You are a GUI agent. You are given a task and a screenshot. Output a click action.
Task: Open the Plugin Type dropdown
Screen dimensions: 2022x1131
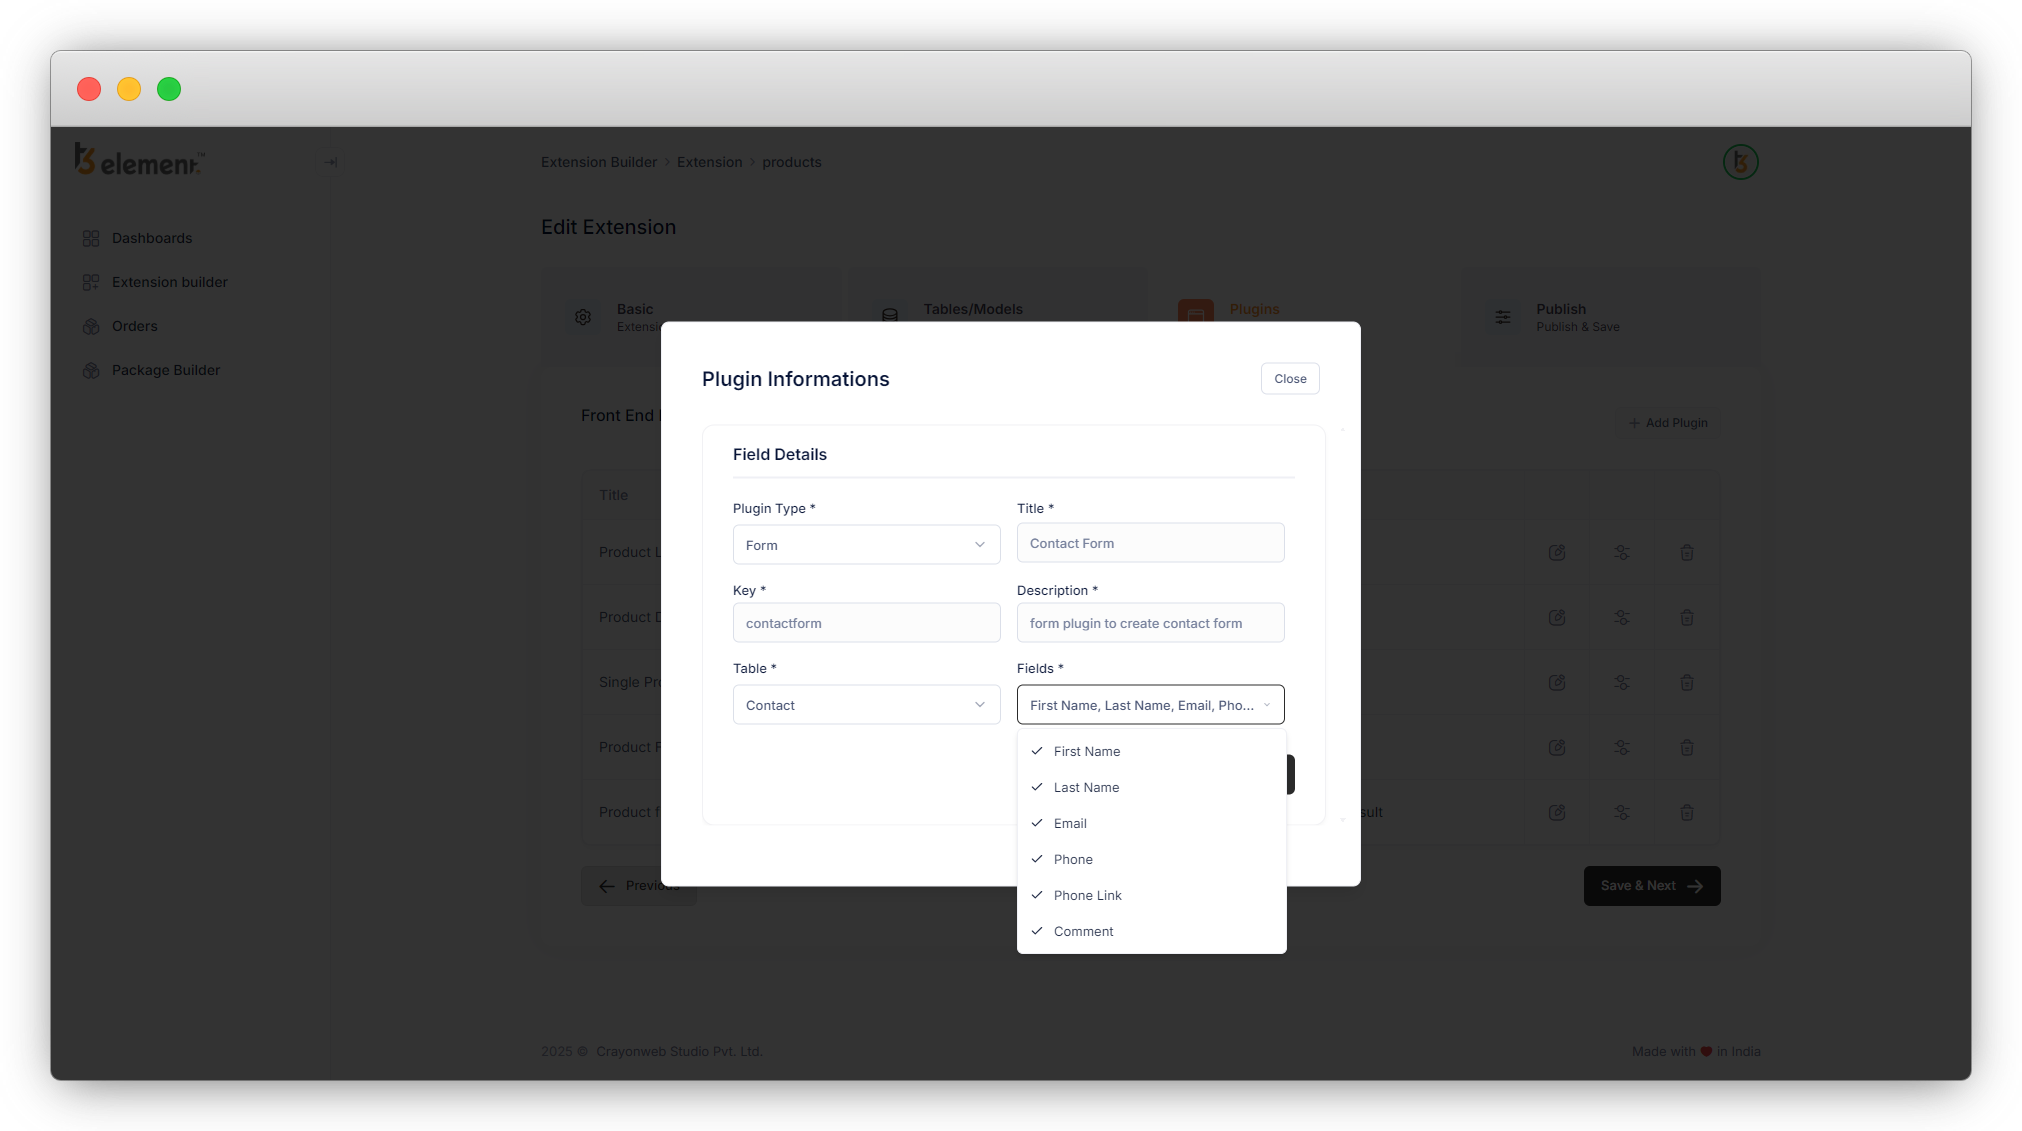point(866,545)
